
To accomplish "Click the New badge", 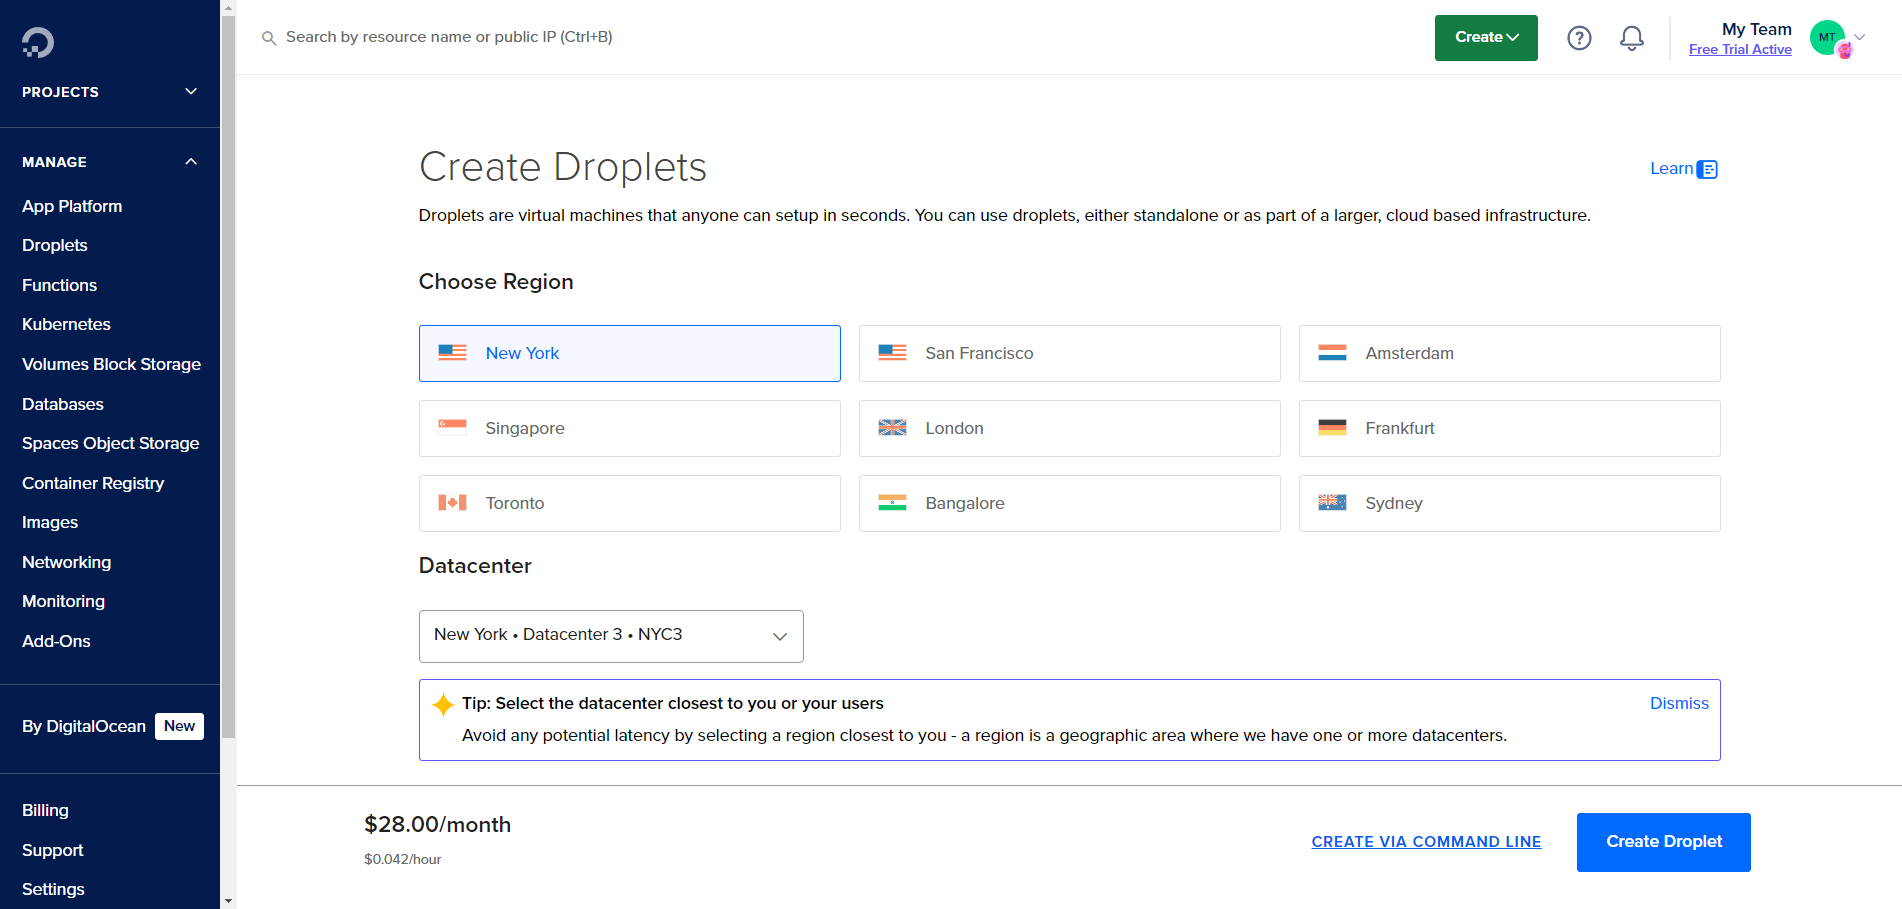I will click(x=179, y=726).
